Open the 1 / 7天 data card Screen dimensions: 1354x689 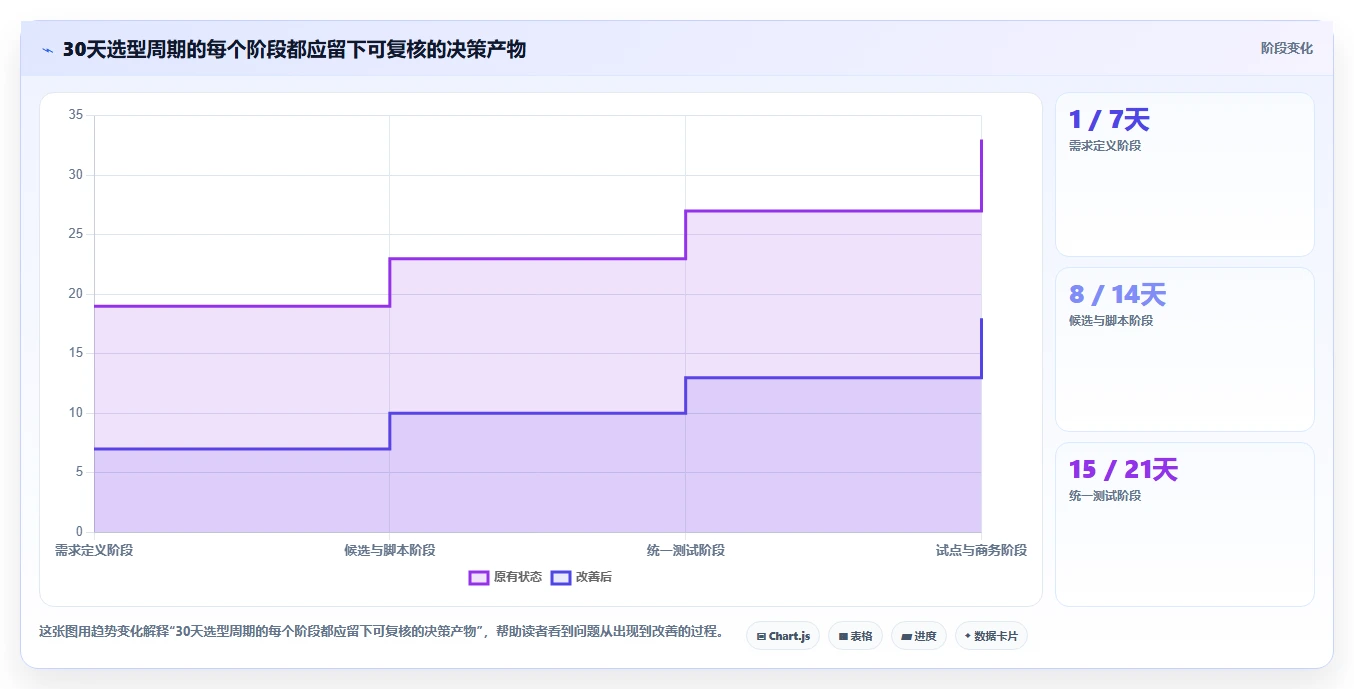[x=1185, y=175]
